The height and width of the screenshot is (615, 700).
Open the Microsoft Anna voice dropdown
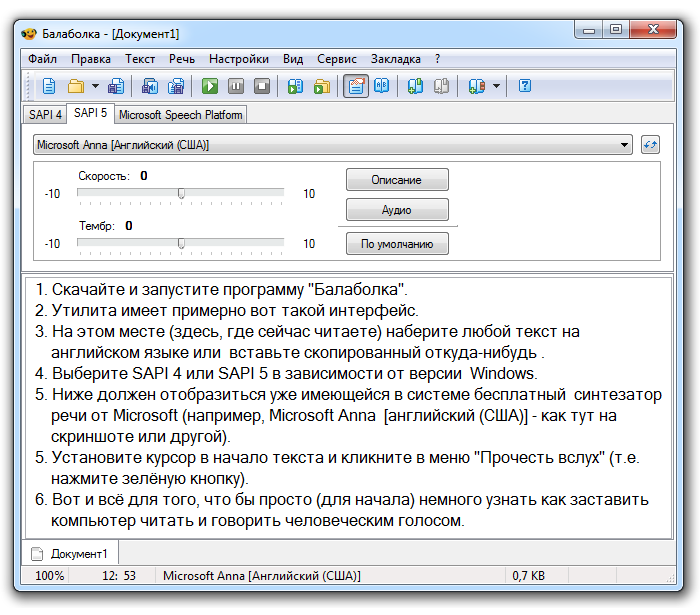click(333, 145)
